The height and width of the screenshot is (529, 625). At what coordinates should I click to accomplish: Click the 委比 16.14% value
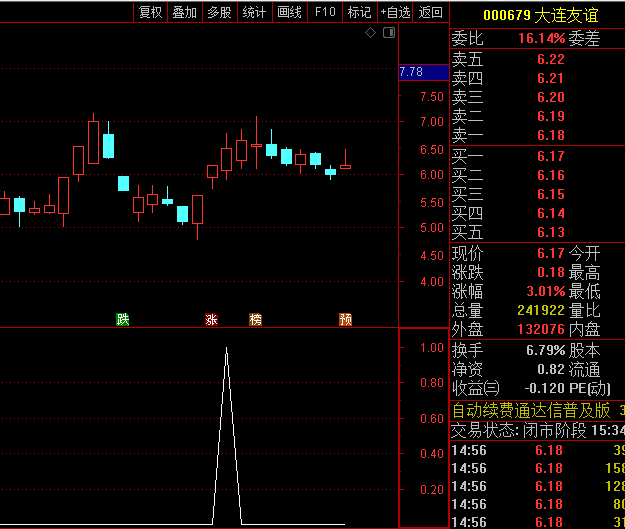(541, 38)
